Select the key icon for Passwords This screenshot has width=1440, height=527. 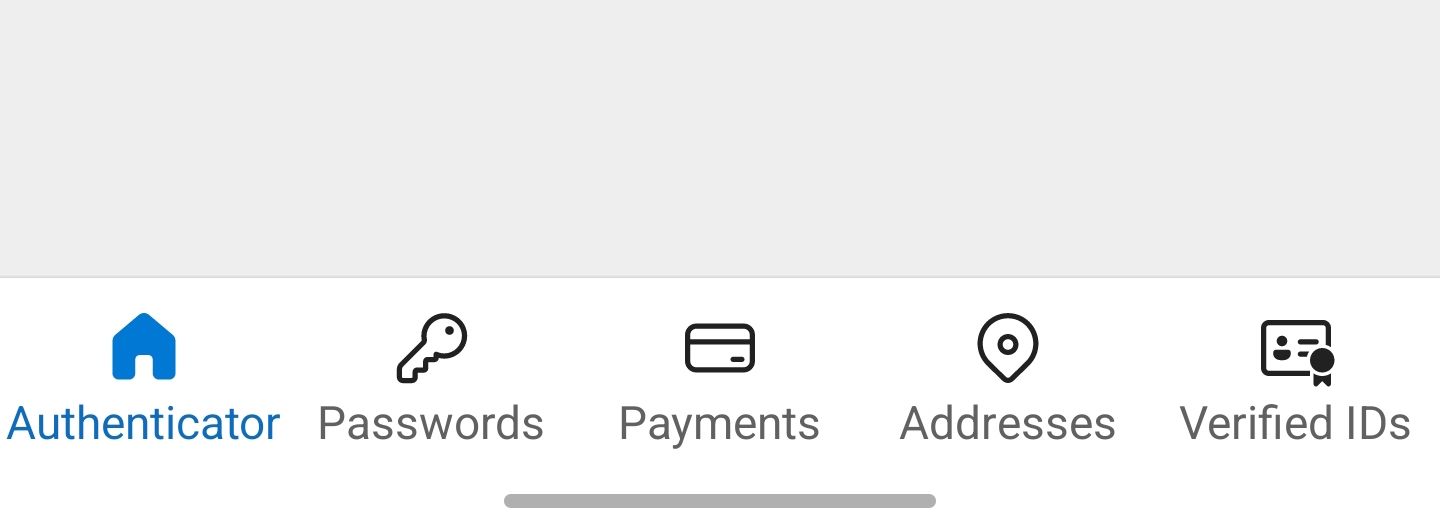pyautogui.click(x=432, y=348)
